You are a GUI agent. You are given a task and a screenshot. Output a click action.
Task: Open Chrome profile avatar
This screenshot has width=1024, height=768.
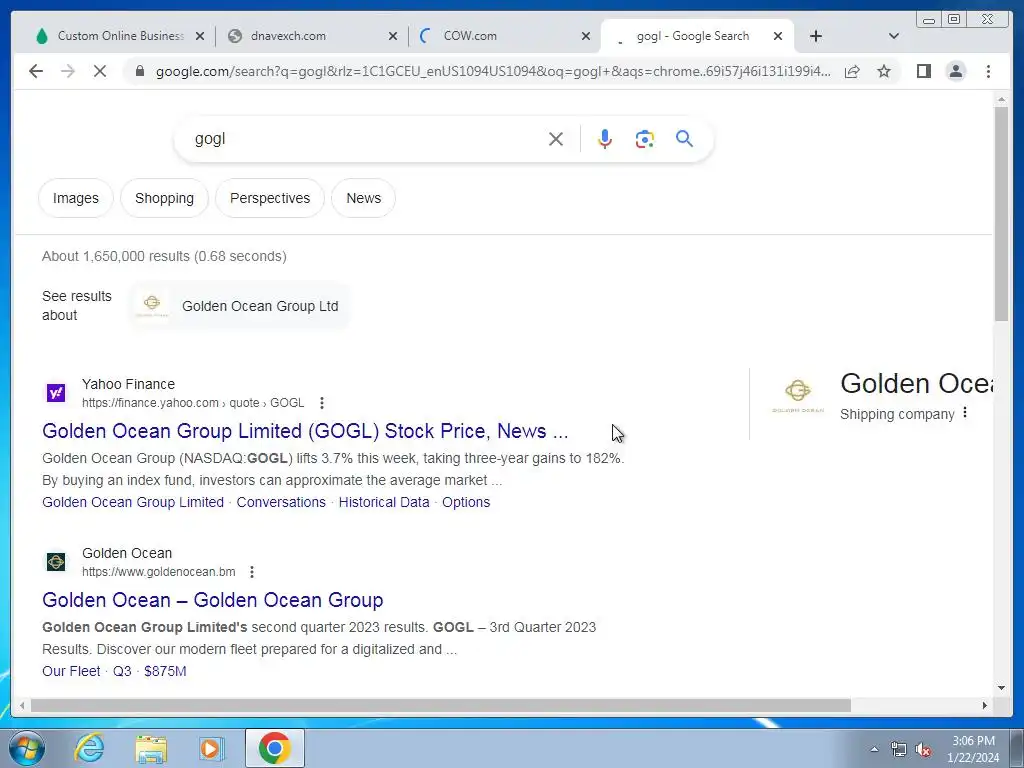955,71
